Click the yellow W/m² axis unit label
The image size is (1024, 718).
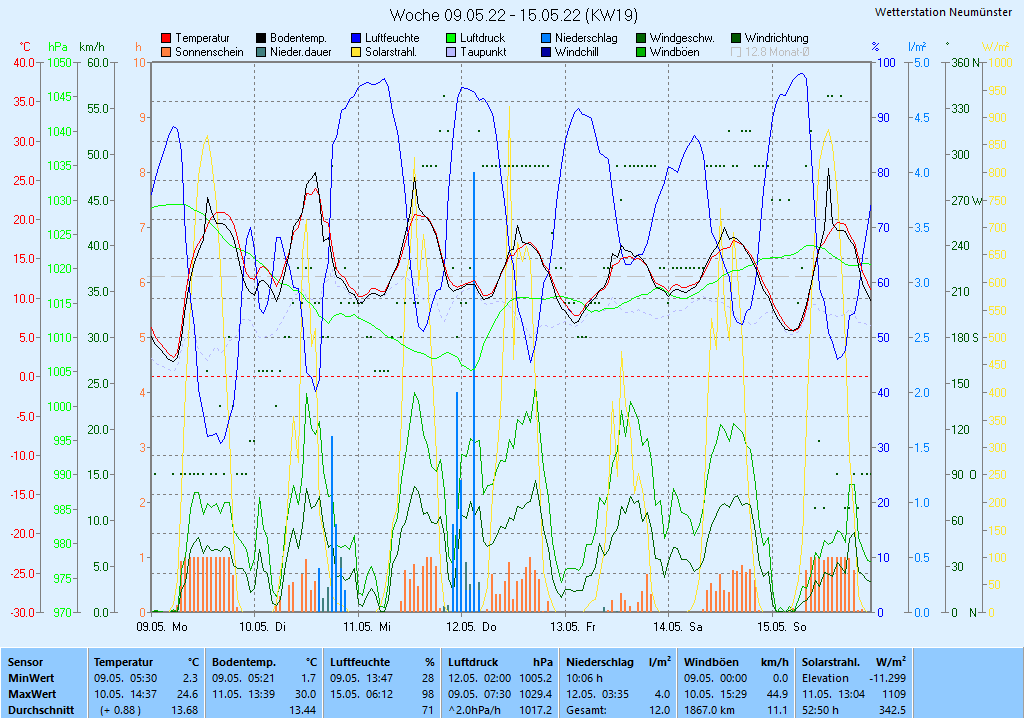tap(996, 47)
